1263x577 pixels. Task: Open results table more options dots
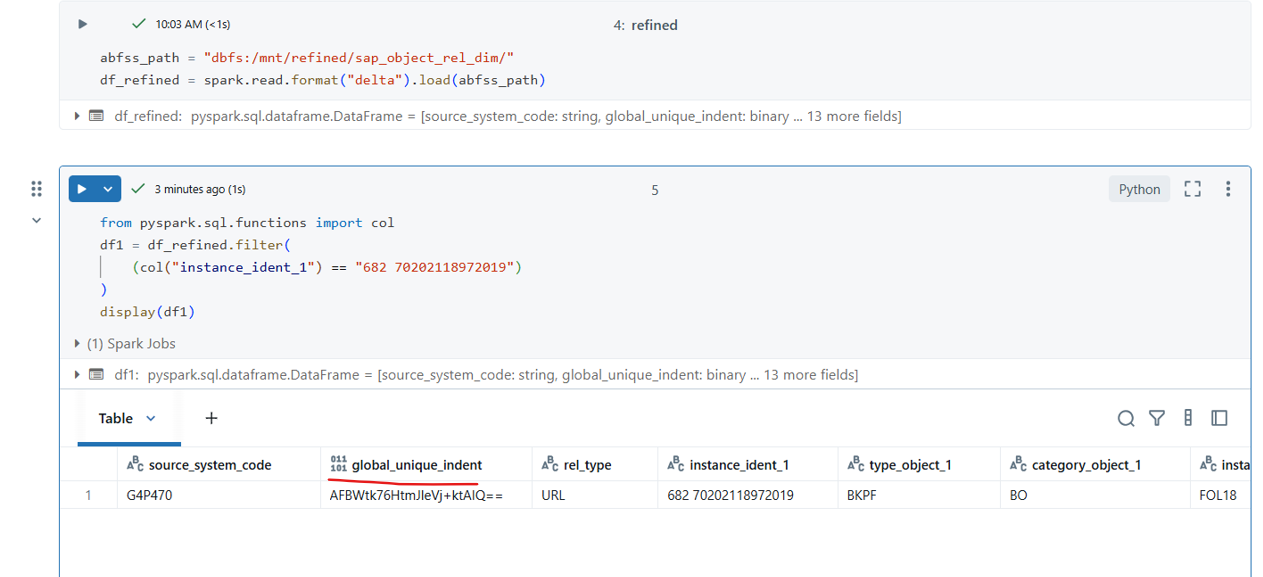1188,418
